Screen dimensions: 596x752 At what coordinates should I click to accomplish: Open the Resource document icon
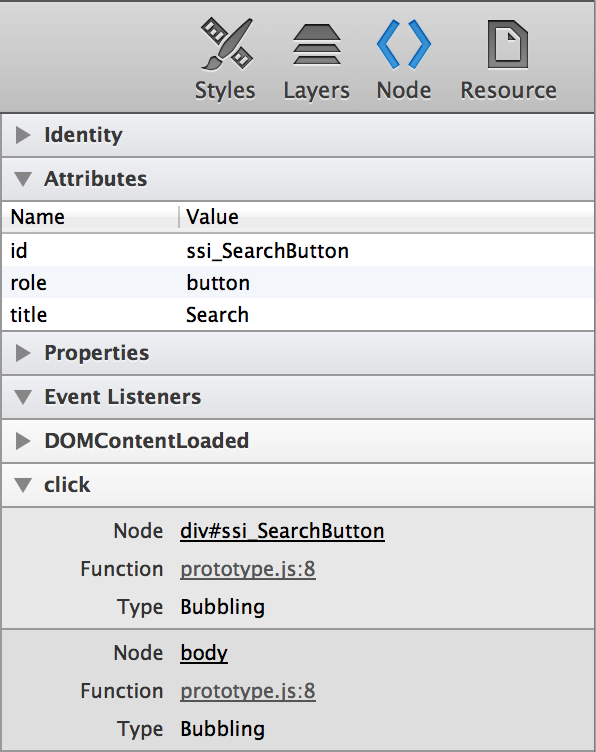click(x=508, y=44)
